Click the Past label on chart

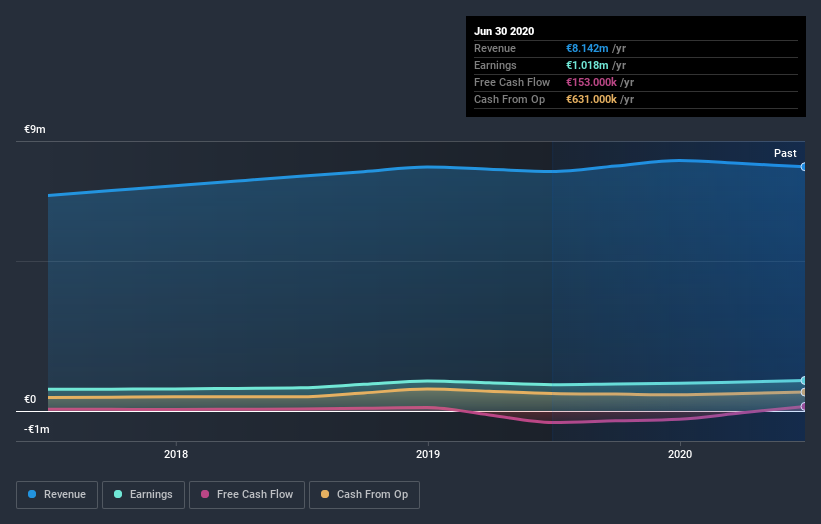pos(785,153)
